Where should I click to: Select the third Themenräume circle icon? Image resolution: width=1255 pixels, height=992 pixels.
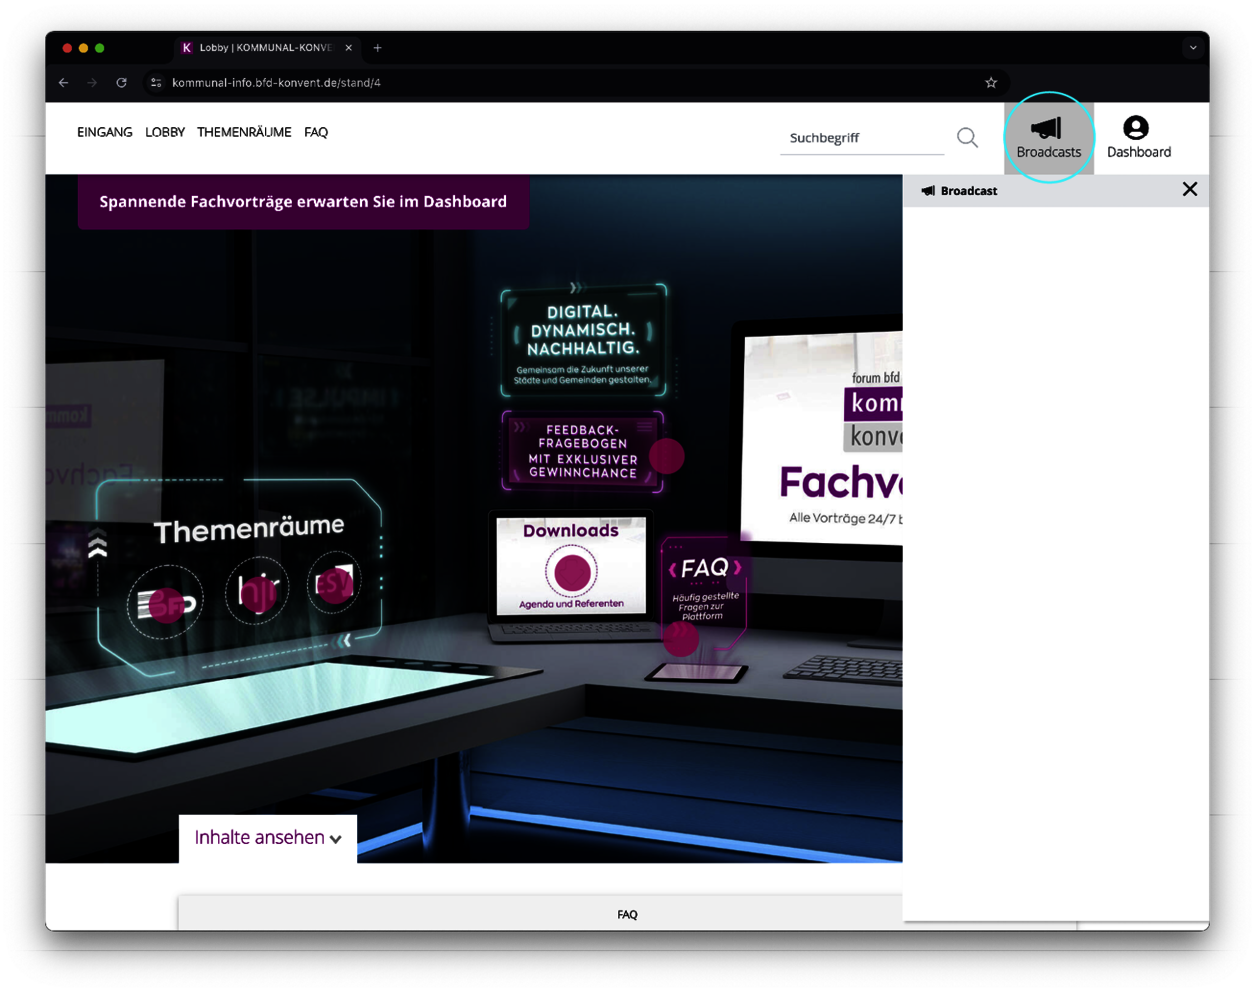(x=333, y=581)
